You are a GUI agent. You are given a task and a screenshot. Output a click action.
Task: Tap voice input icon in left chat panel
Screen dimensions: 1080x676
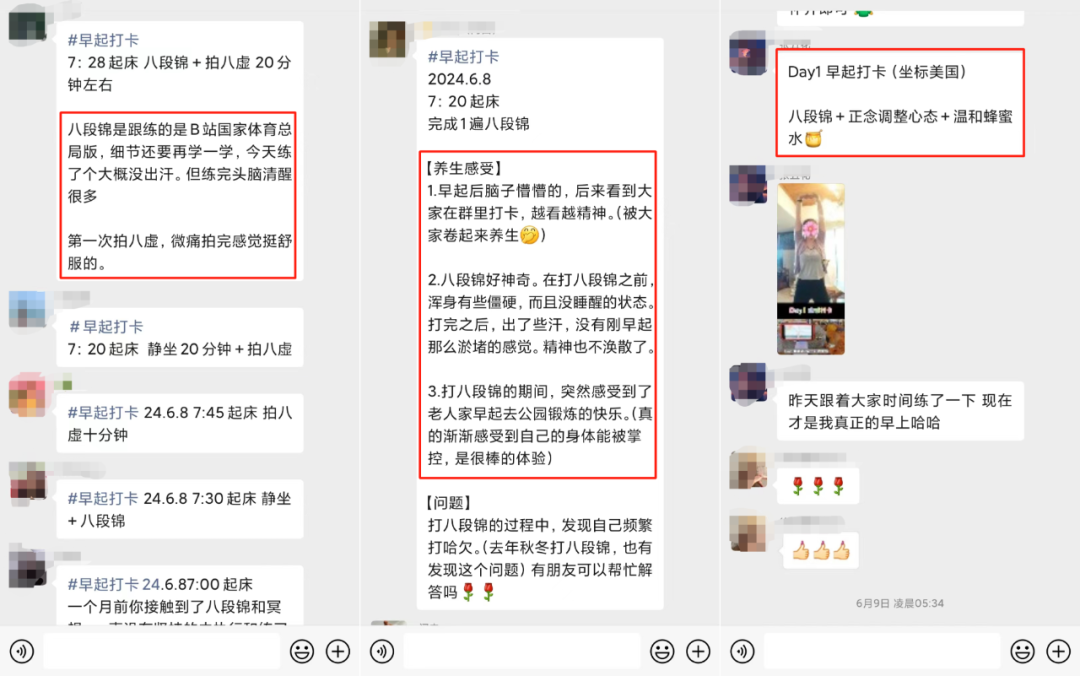[22, 651]
